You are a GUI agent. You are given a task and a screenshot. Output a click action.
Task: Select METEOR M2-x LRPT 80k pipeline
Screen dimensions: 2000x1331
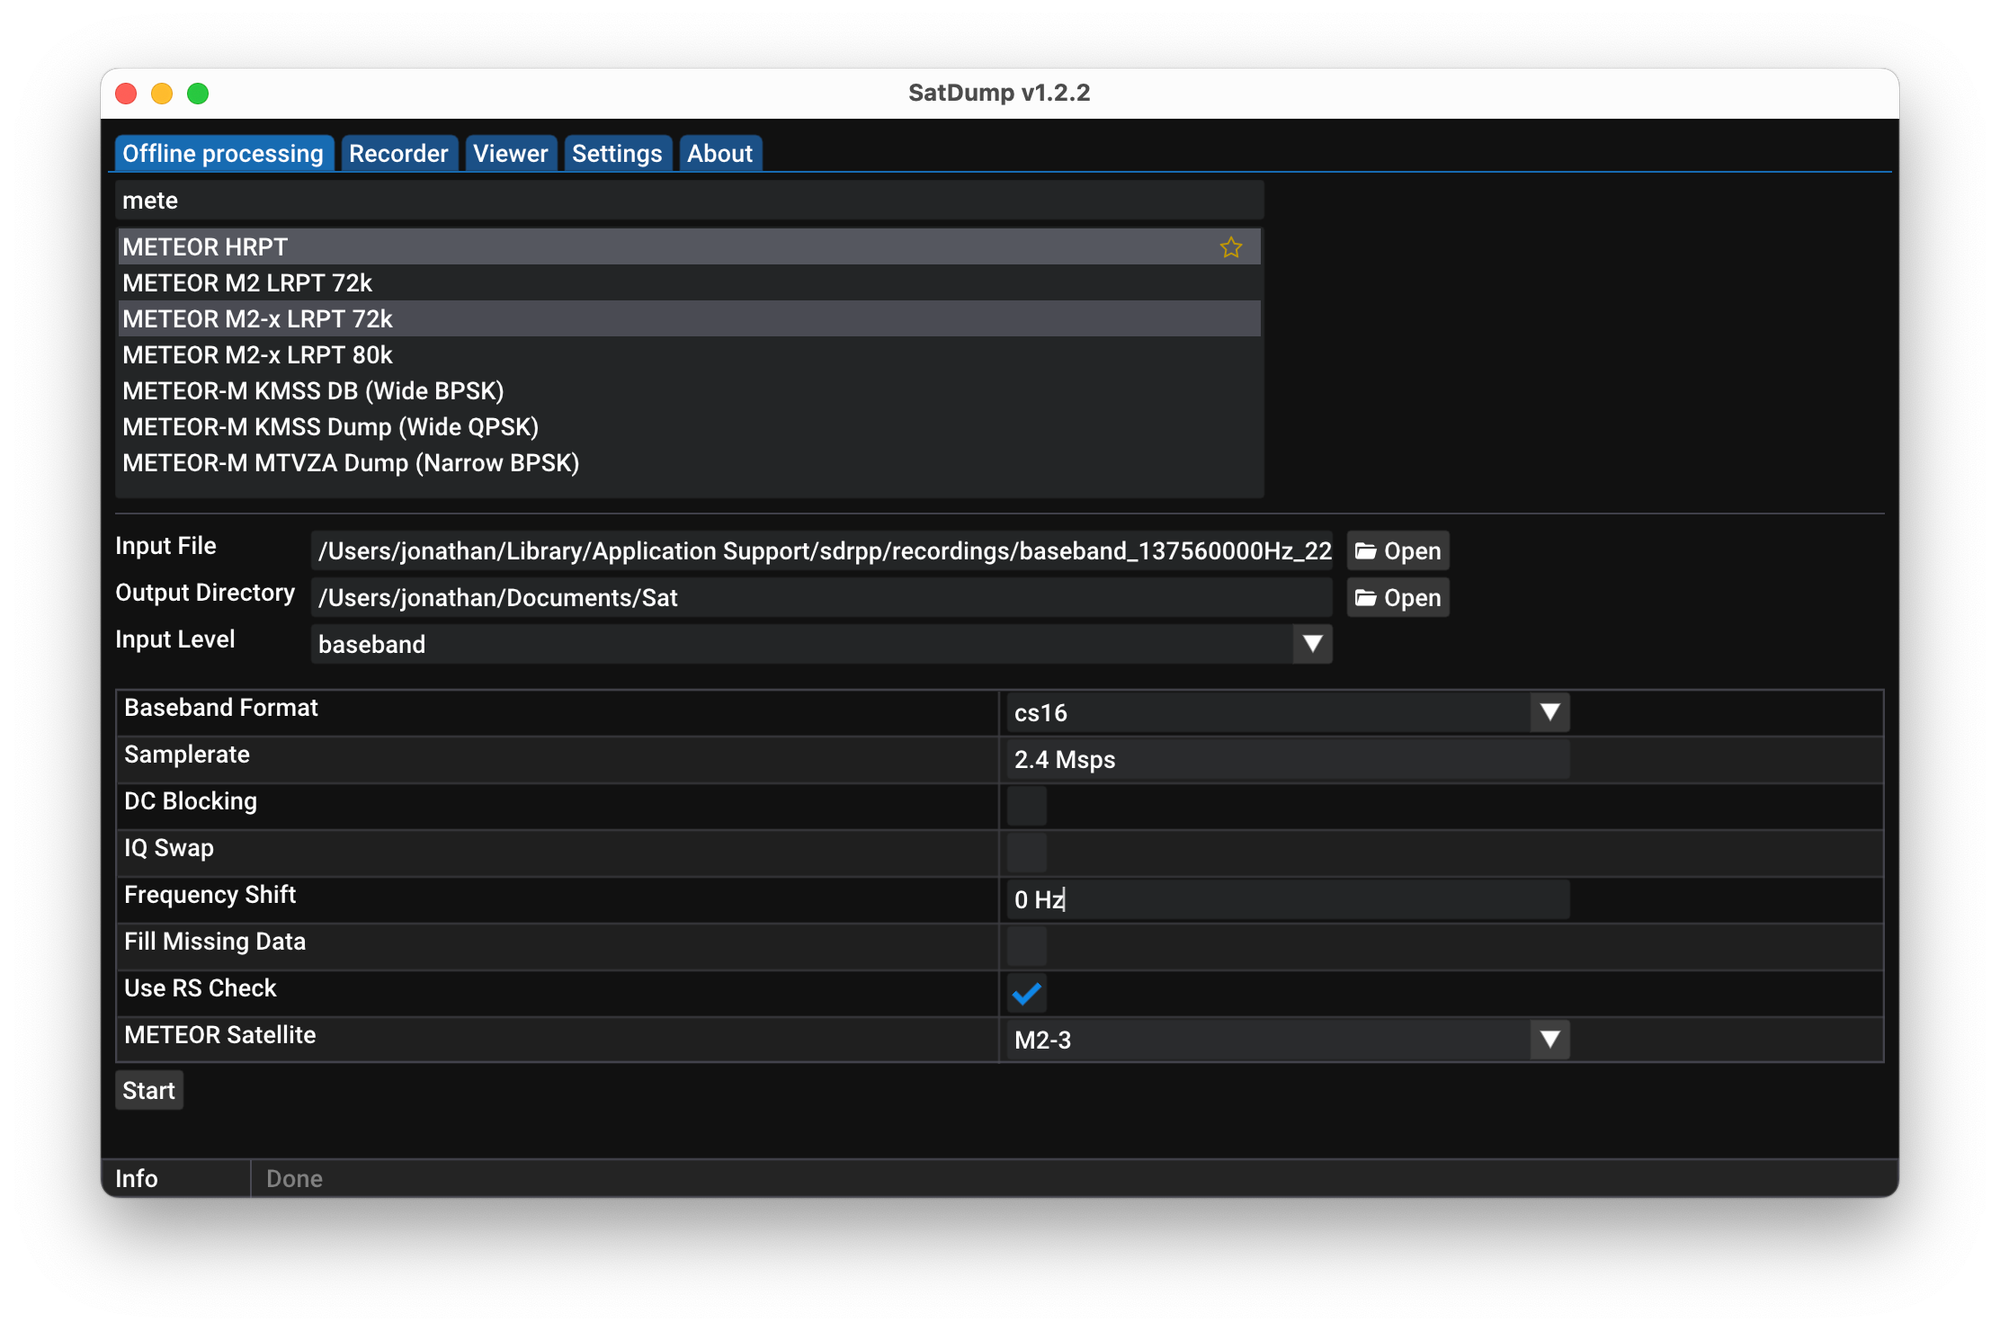257,355
